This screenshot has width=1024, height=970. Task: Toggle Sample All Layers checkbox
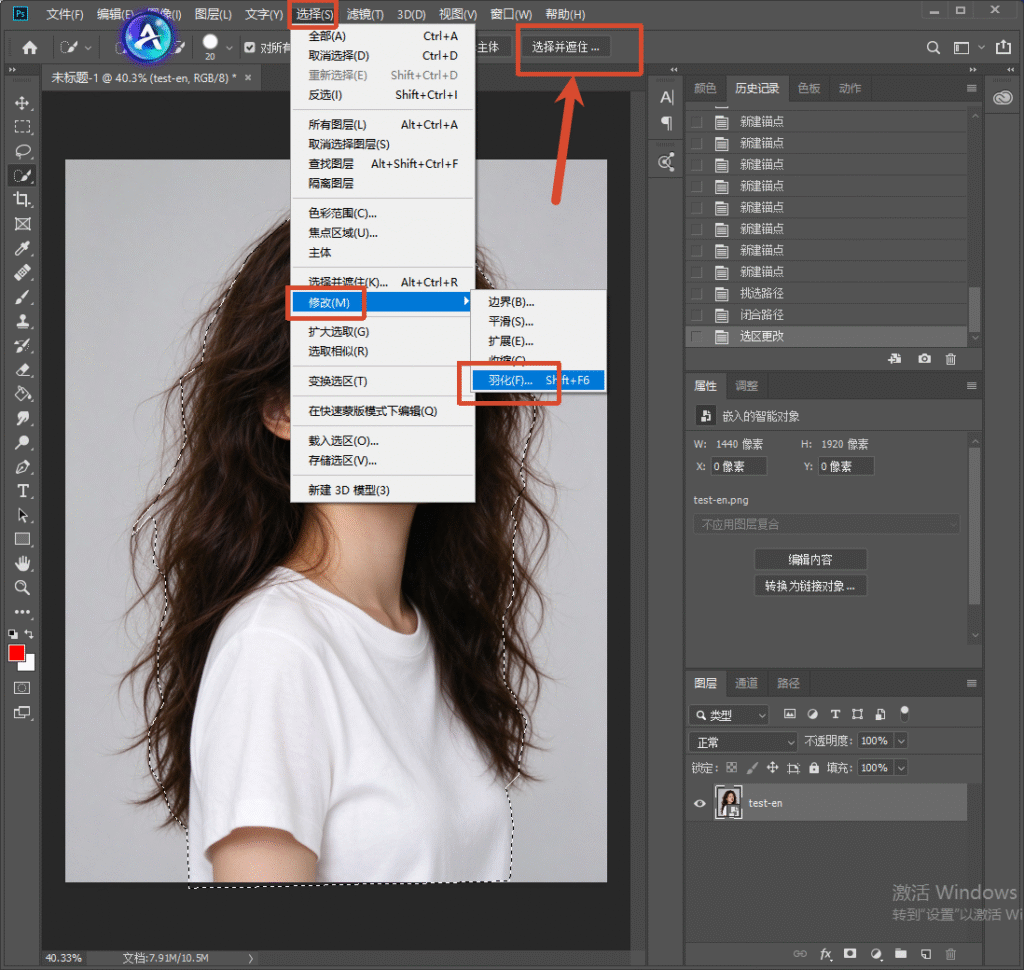[249, 47]
